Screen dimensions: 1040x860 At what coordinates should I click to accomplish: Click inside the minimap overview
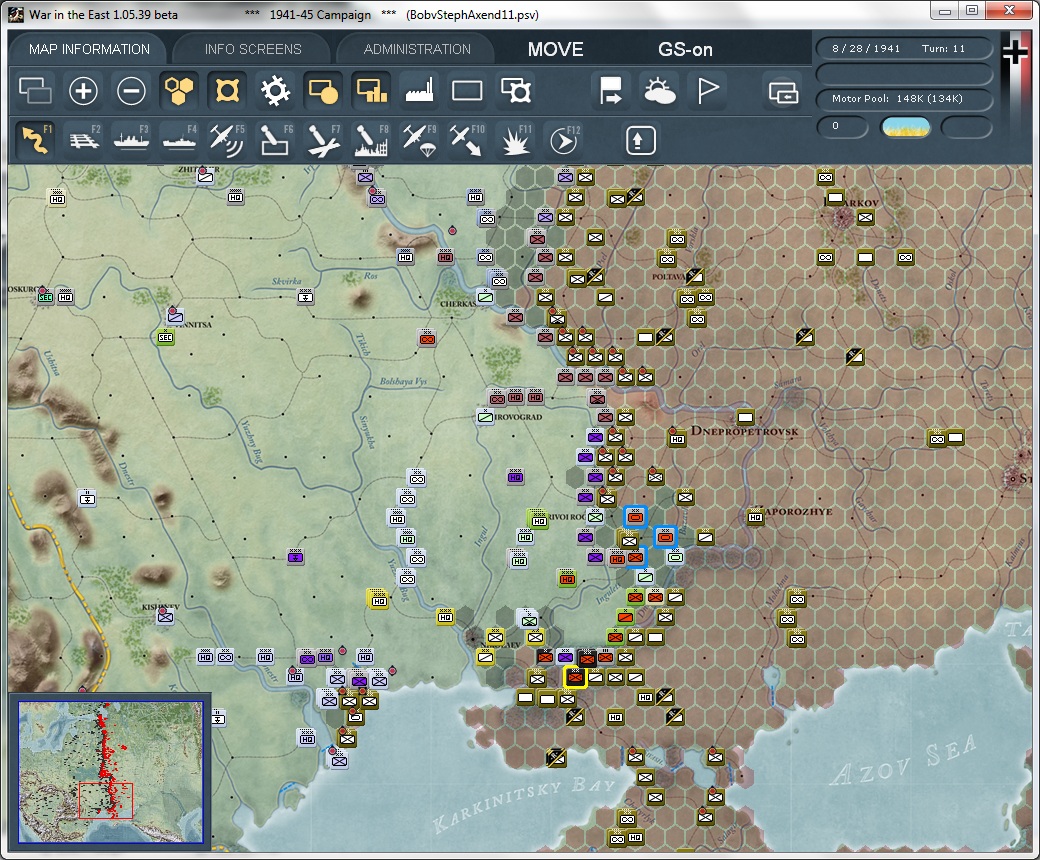pos(110,772)
